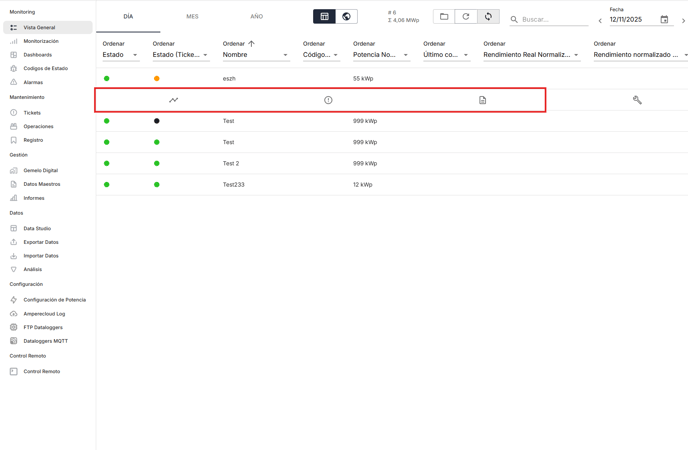This screenshot has width=688, height=450.
Task: Click the wrench maintenance icon
Action: click(637, 100)
